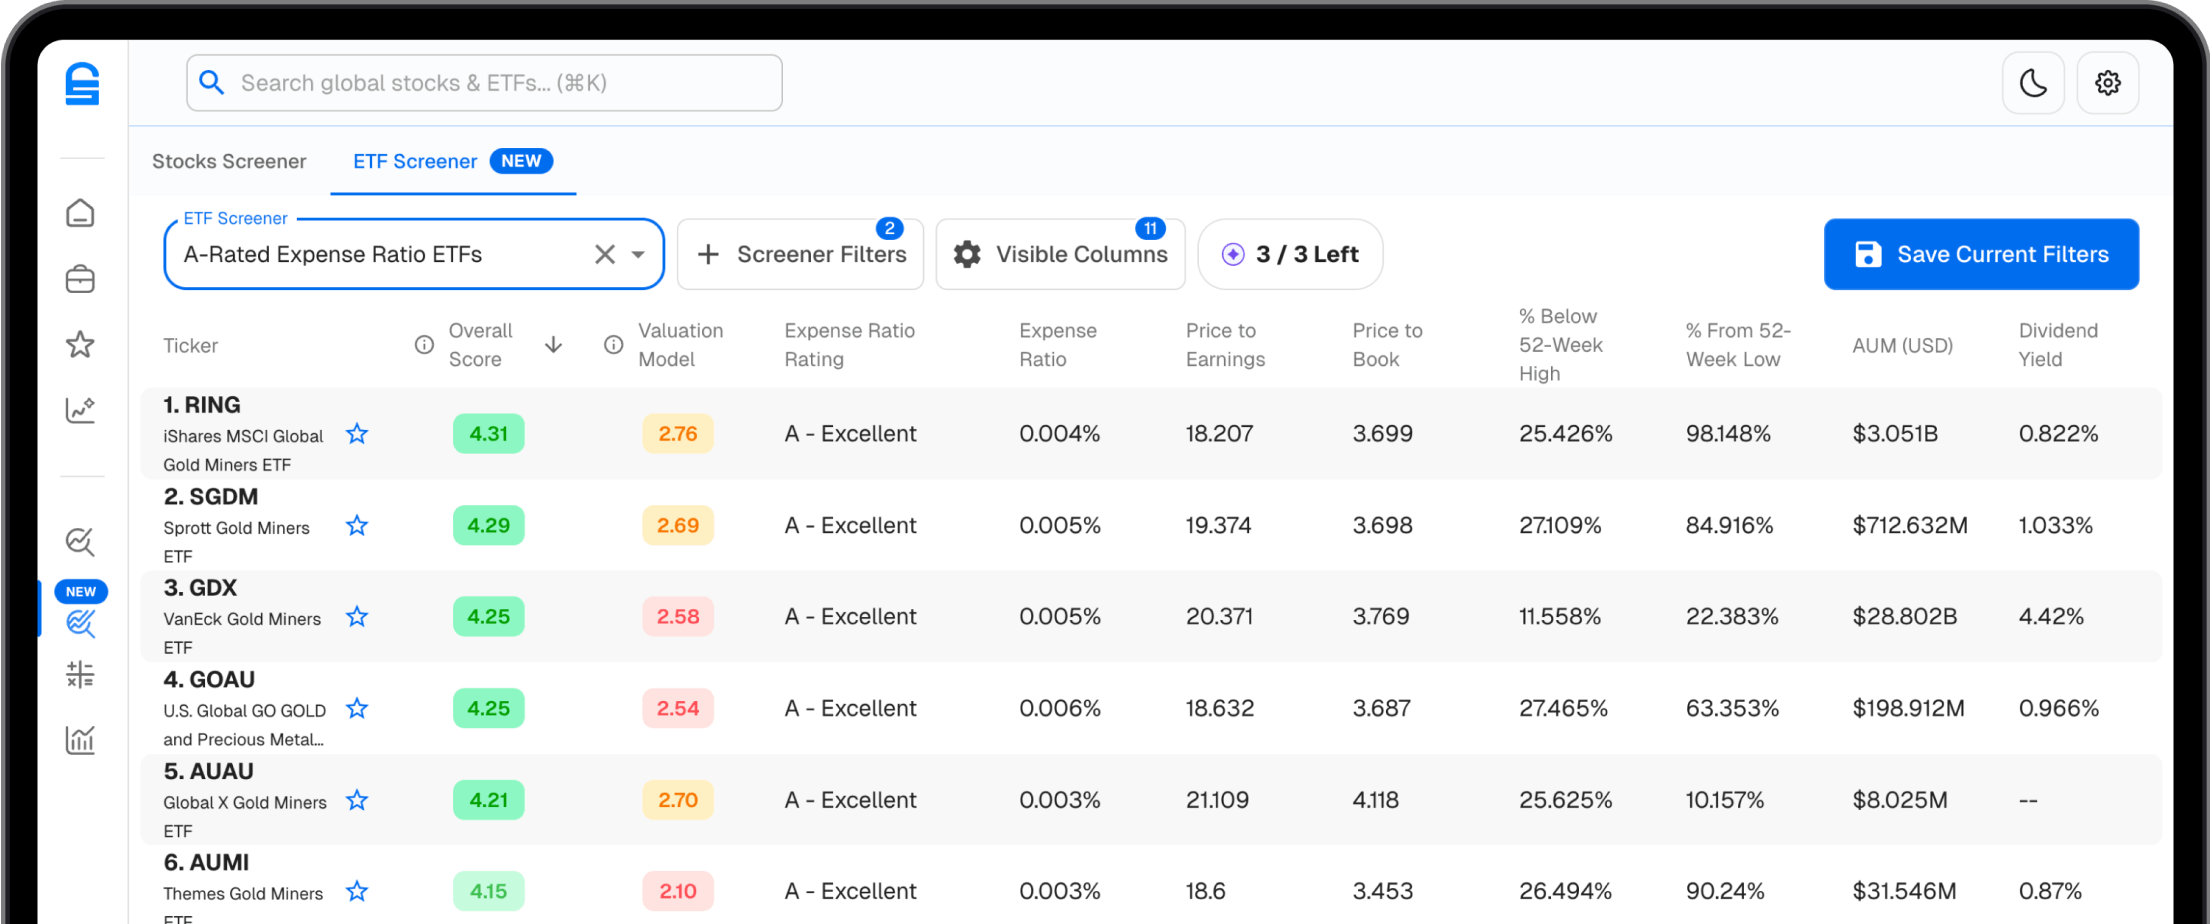Expand the ETF Screener dropdown arrow
Screen dimensions: 2210x924
tap(638, 254)
